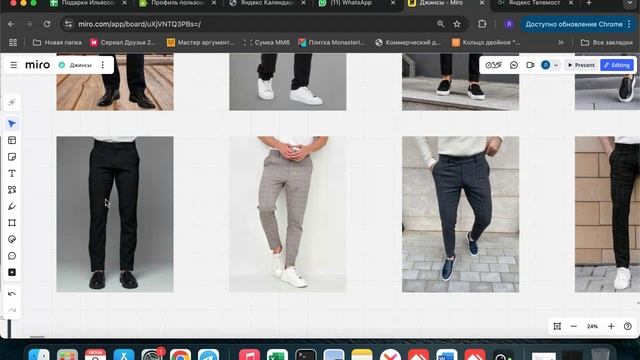Select black trousers with loafers image

pos(115,214)
